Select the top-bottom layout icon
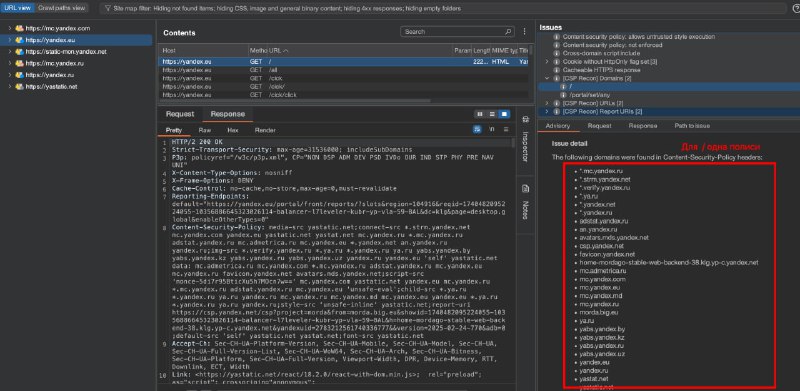The width and height of the screenshot is (800, 391). (x=492, y=114)
